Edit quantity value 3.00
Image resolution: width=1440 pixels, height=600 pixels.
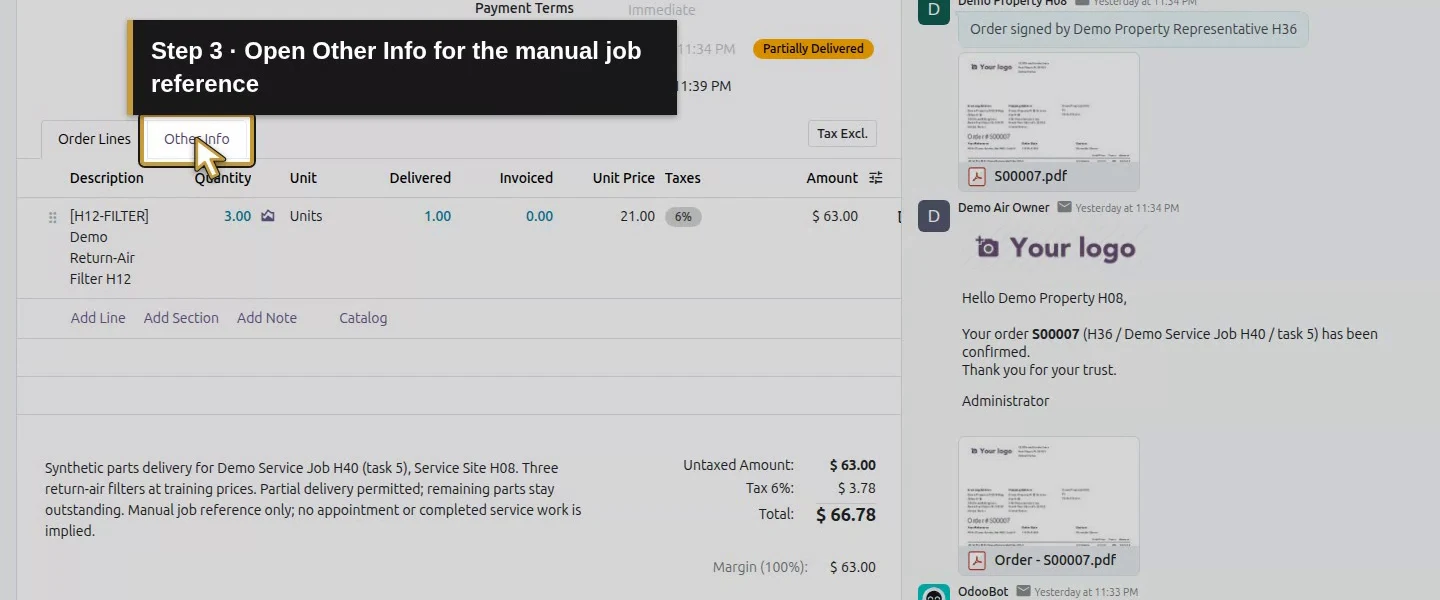tap(237, 216)
